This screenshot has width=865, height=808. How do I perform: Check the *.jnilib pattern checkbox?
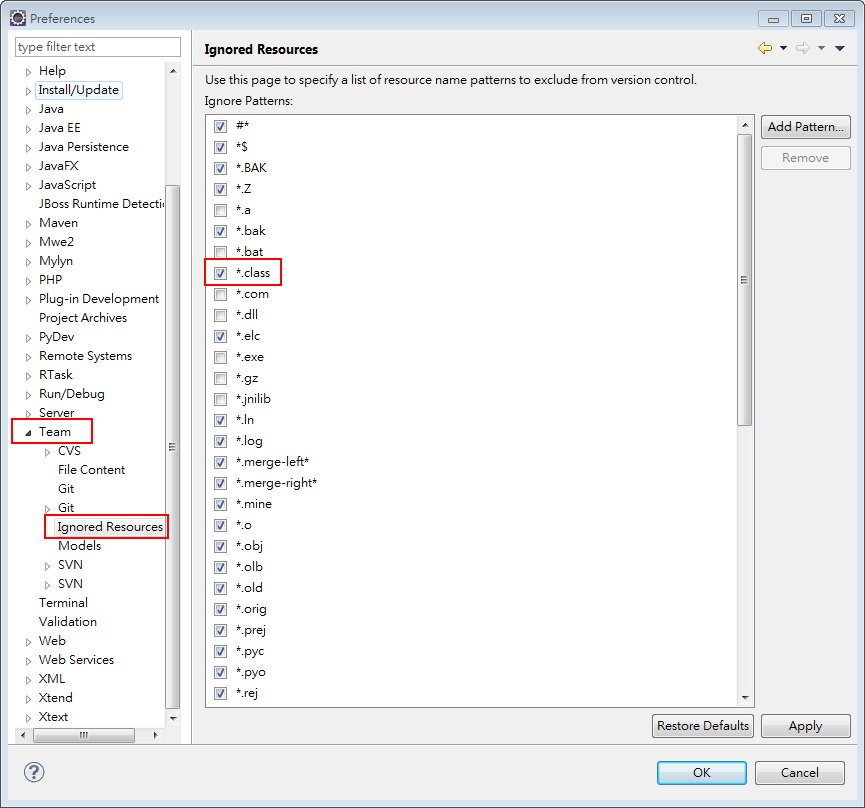(220, 399)
